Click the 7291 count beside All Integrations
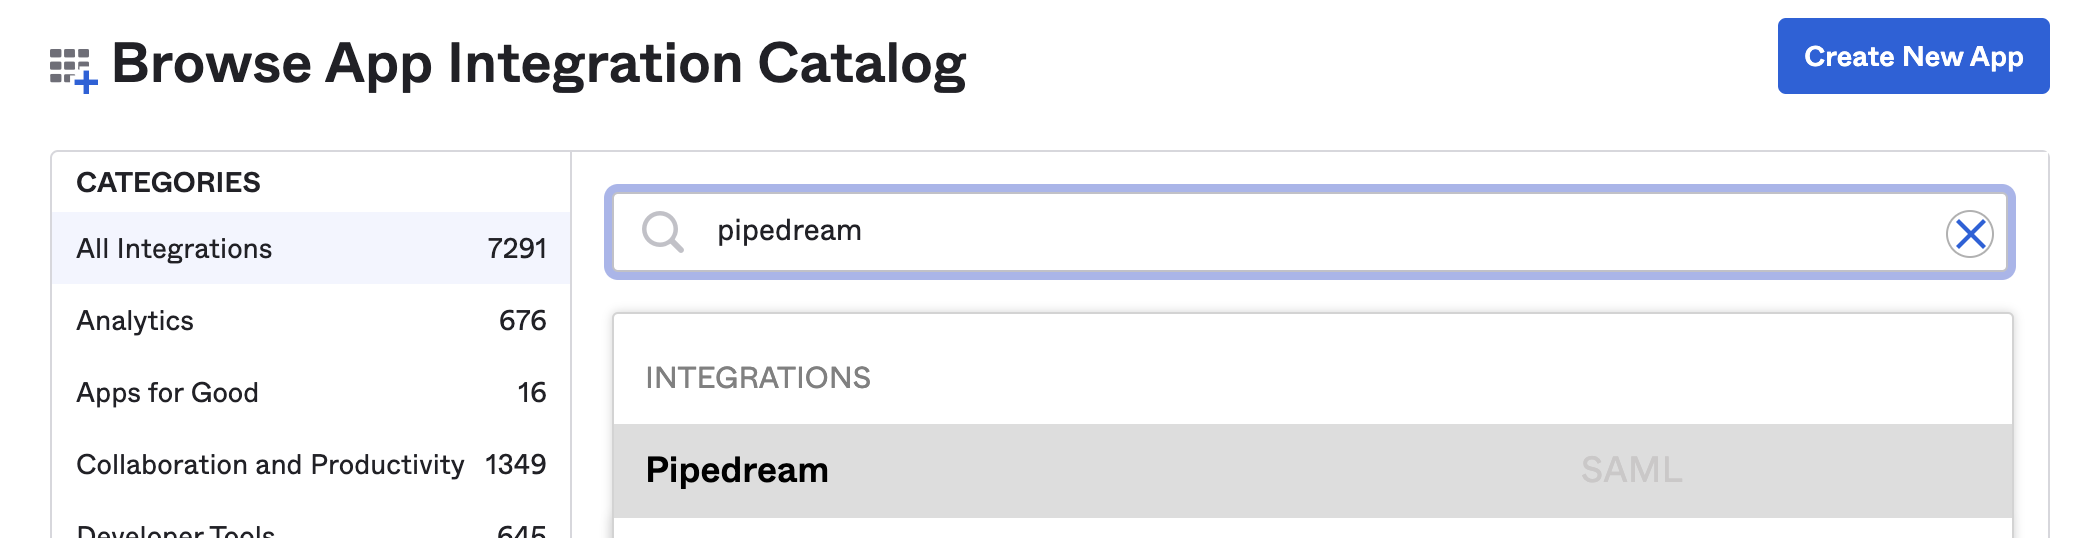Screen dimensions: 2078x538 tap(516, 249)
